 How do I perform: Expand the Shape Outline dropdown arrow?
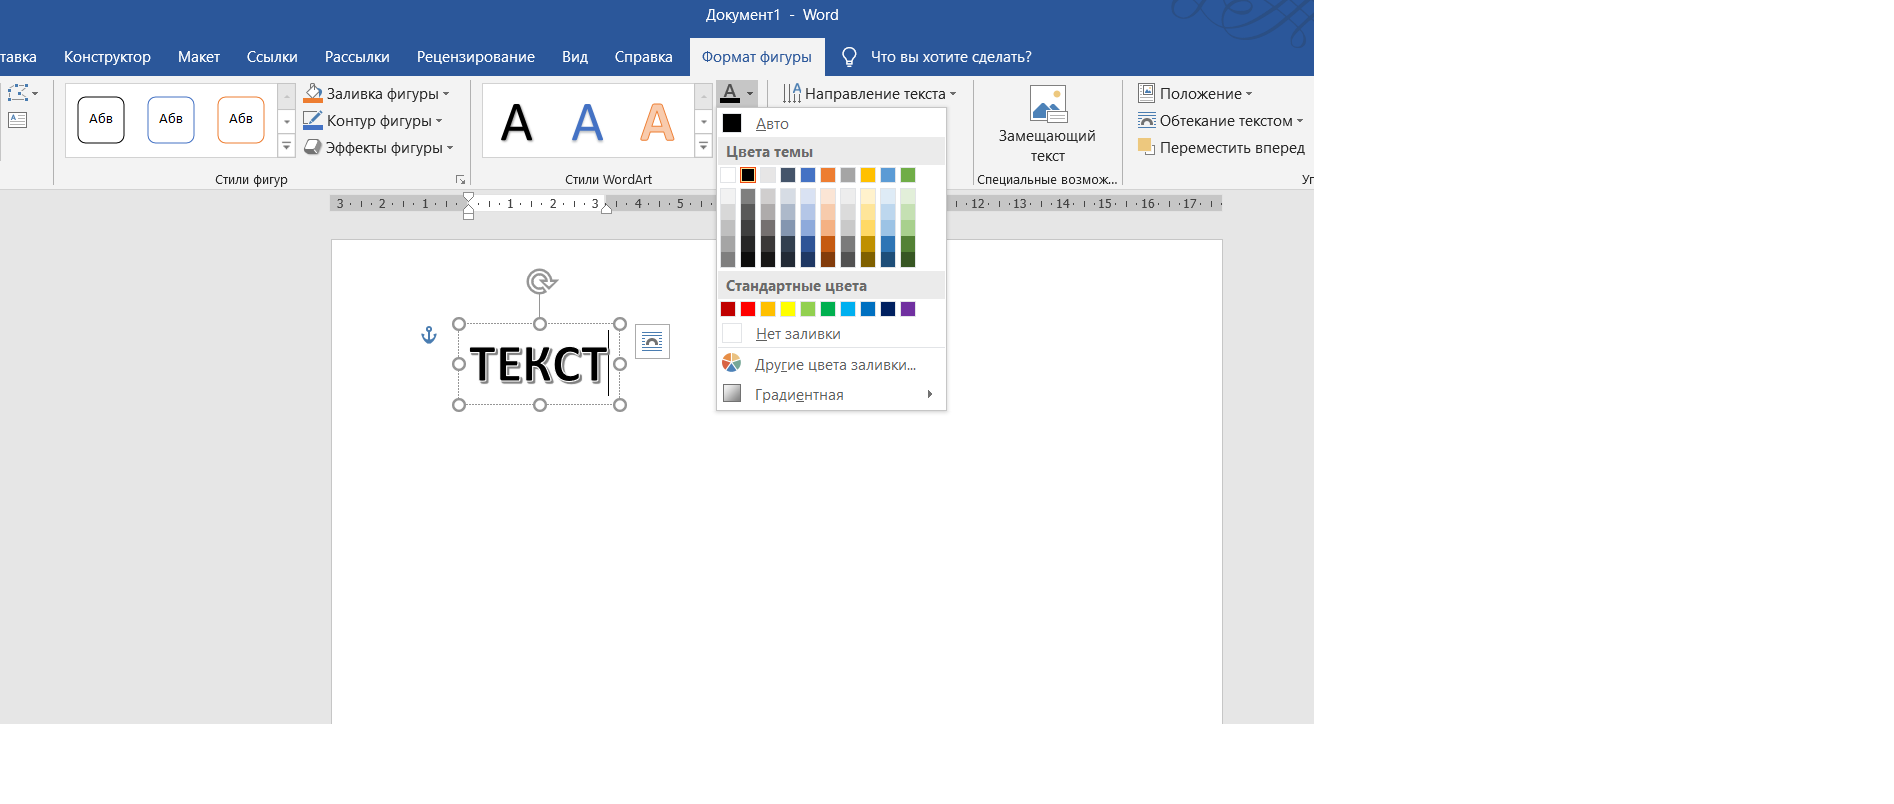coord(439,121)
